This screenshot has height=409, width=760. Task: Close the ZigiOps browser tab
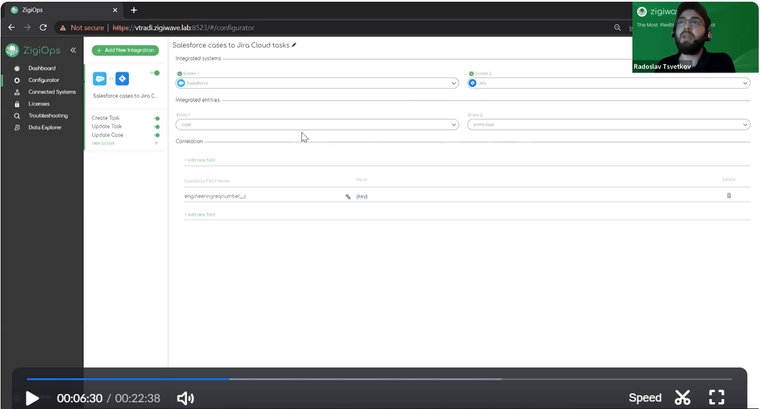pyautogui.click(x=115, y=10)
